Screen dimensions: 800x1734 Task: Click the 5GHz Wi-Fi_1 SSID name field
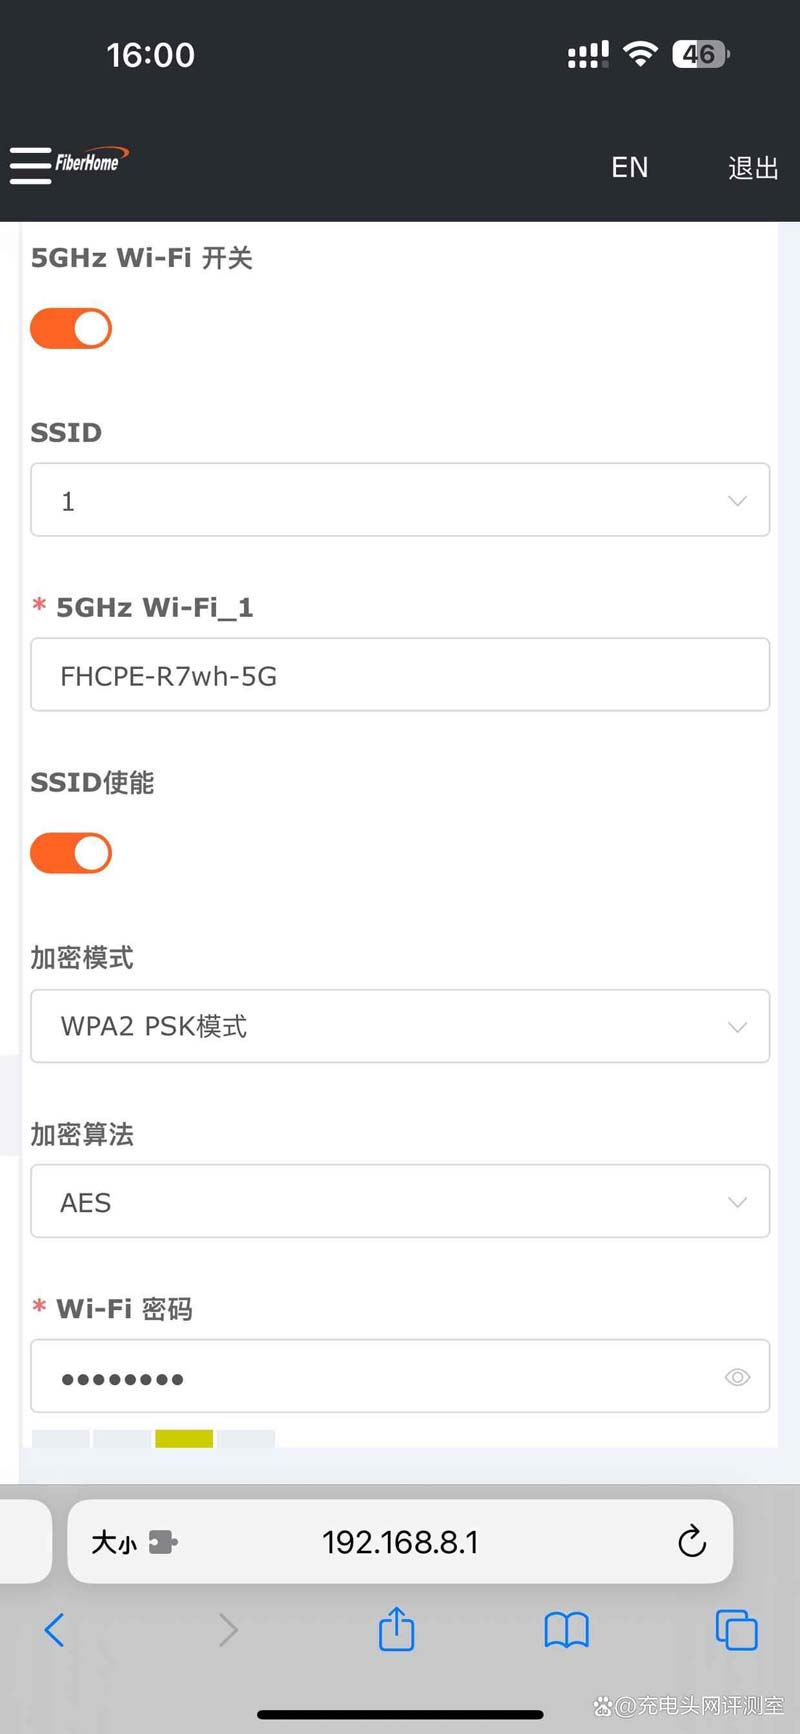coord(400,675)
